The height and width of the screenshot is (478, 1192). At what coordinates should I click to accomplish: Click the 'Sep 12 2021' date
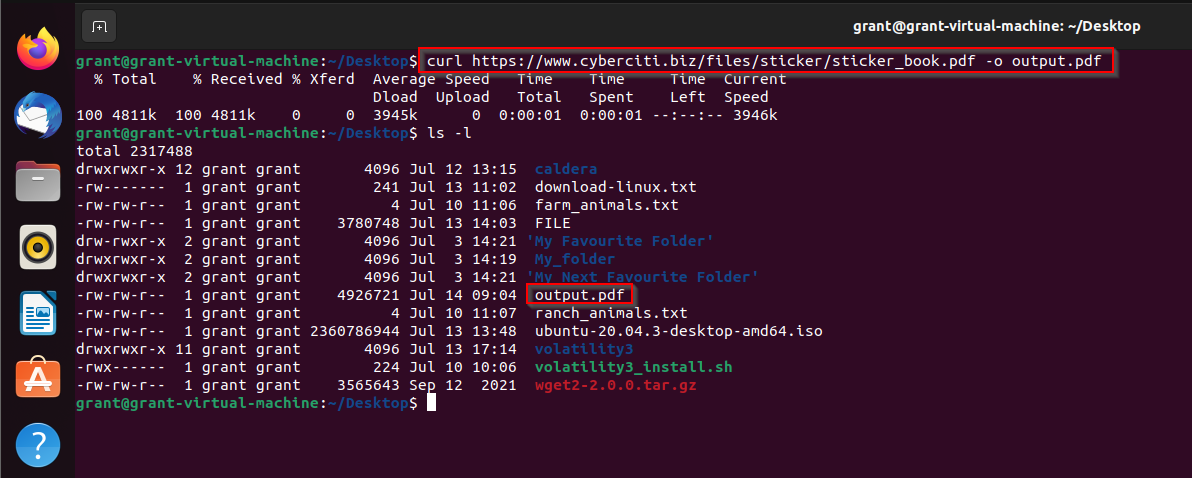[463, 386]
